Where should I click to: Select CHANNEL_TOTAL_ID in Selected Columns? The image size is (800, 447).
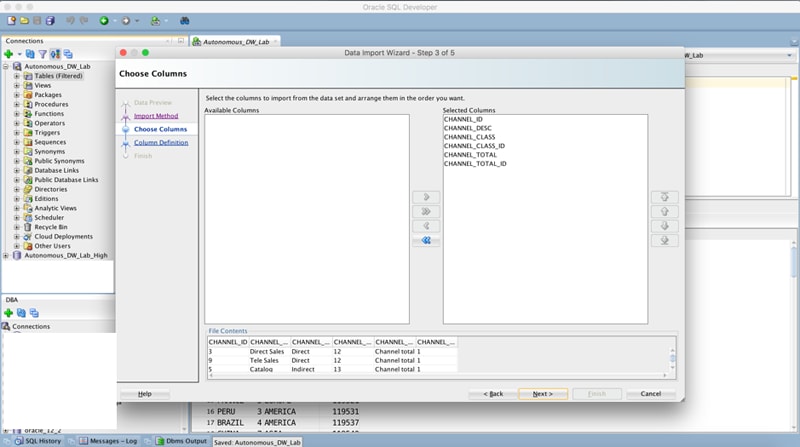click(x=476, y=163)
